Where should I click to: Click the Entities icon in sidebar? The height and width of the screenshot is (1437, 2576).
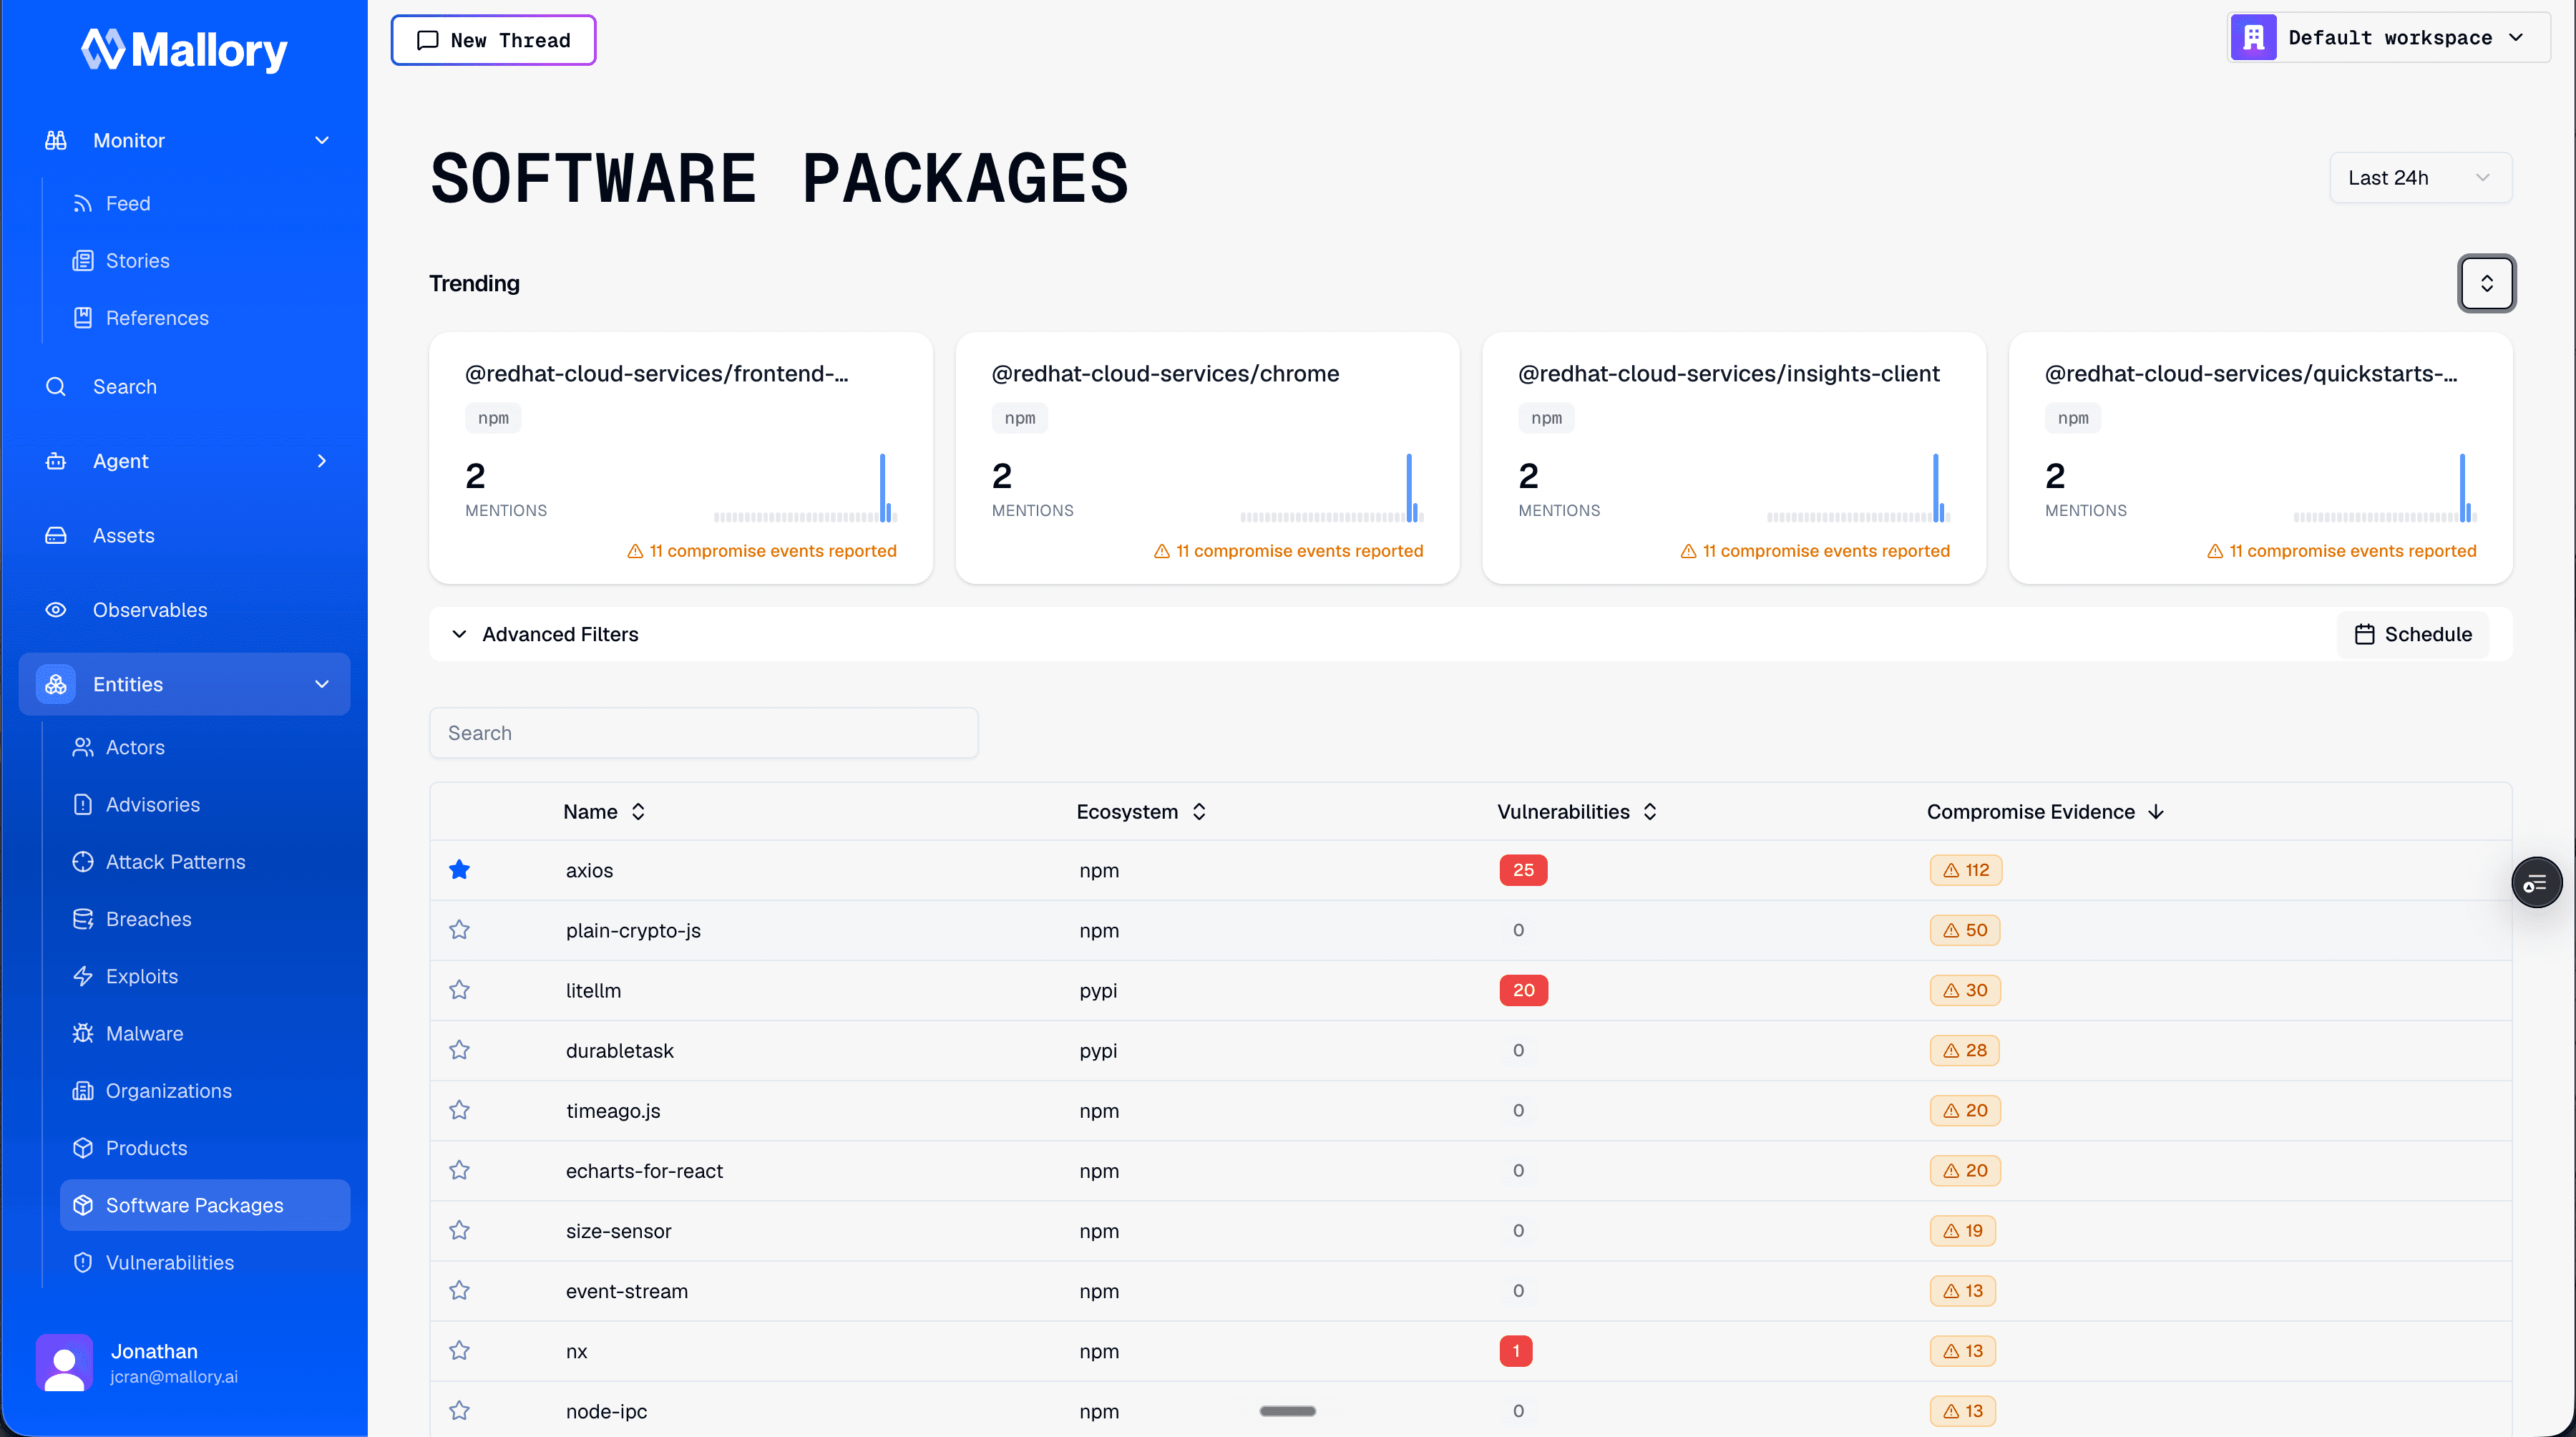(56, 685)
